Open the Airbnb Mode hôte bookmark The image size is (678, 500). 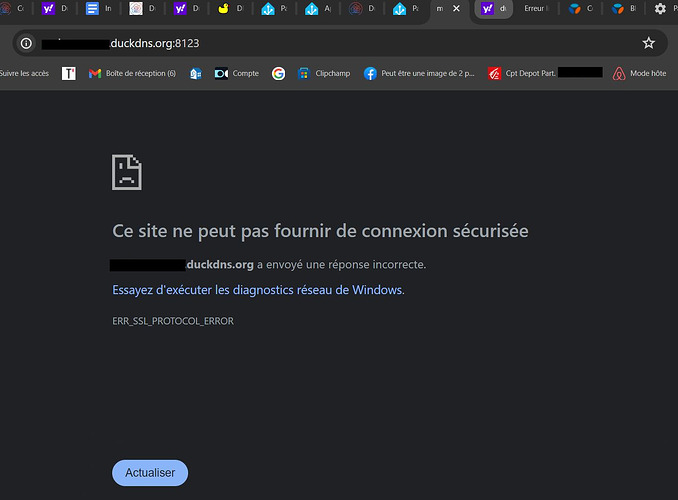coord(640,74)
